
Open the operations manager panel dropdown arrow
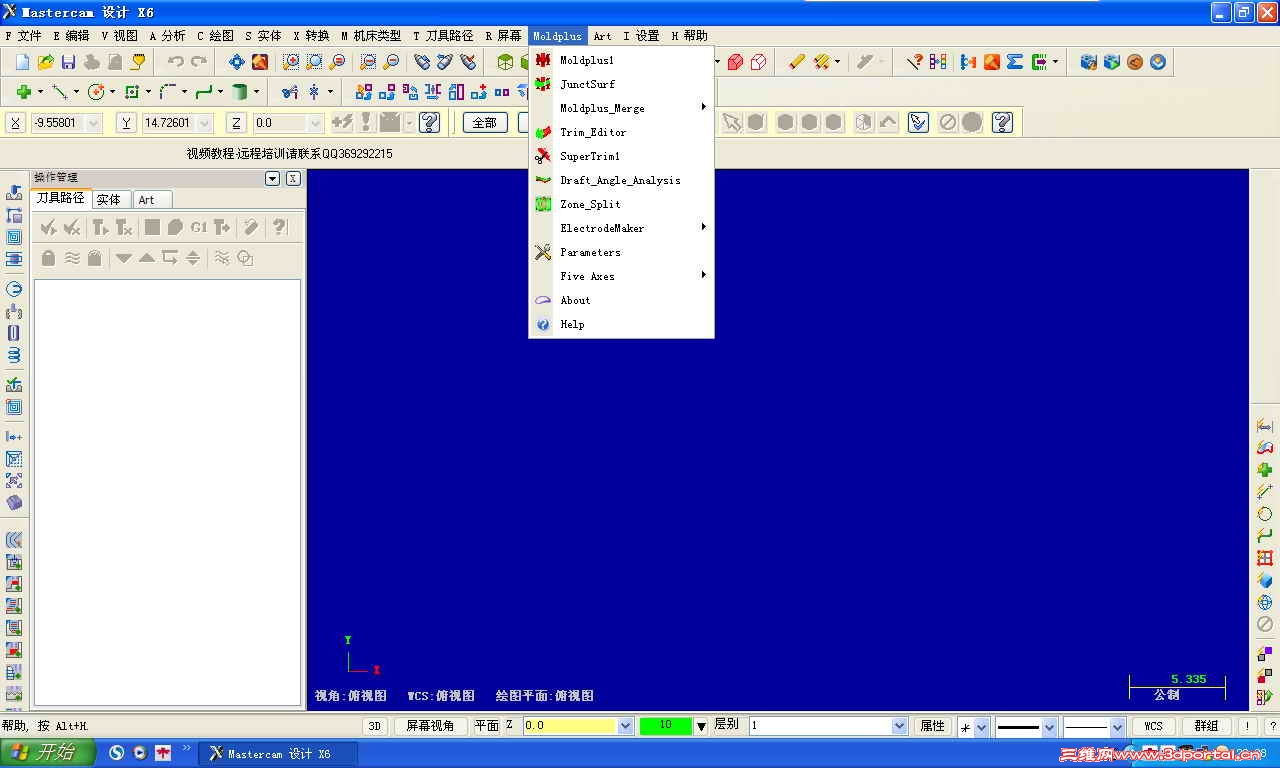click(x=272, y=178)
